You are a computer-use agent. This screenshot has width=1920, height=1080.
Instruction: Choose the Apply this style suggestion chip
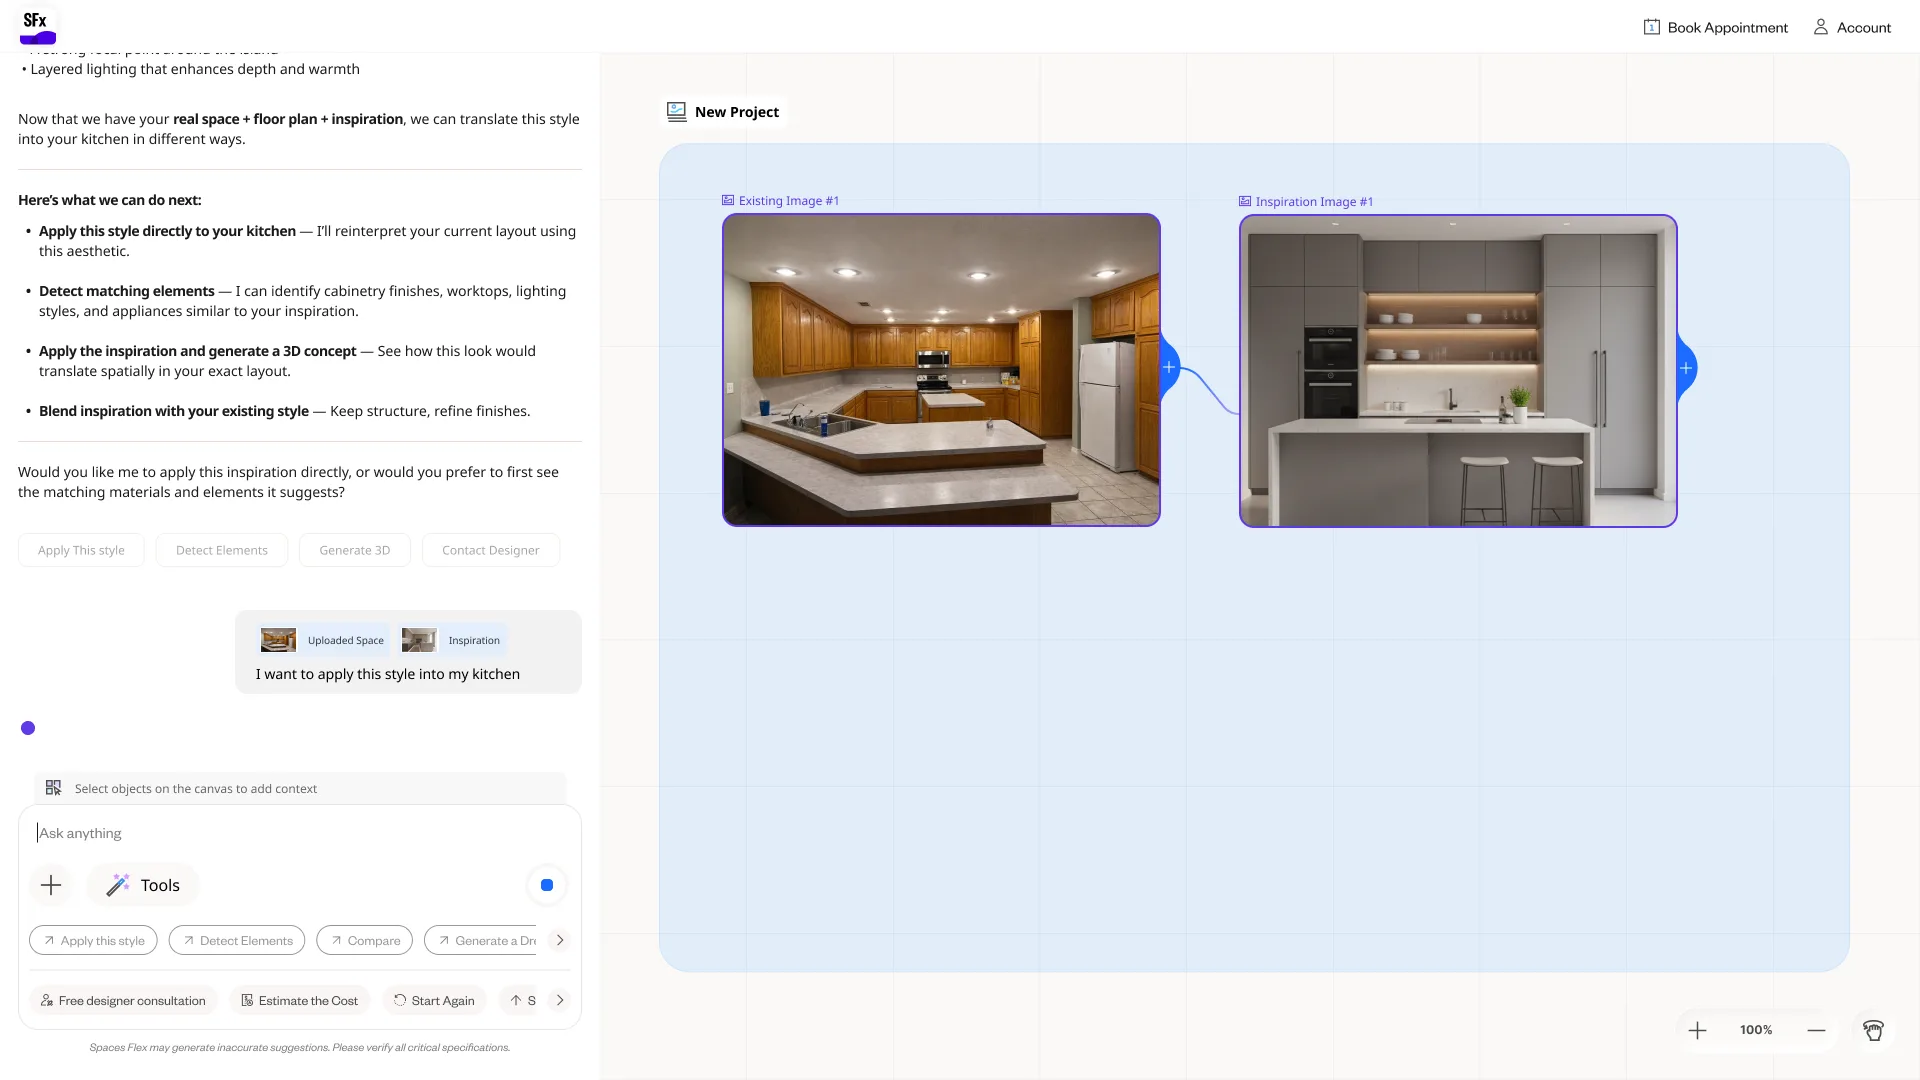[x=93, y=941]
